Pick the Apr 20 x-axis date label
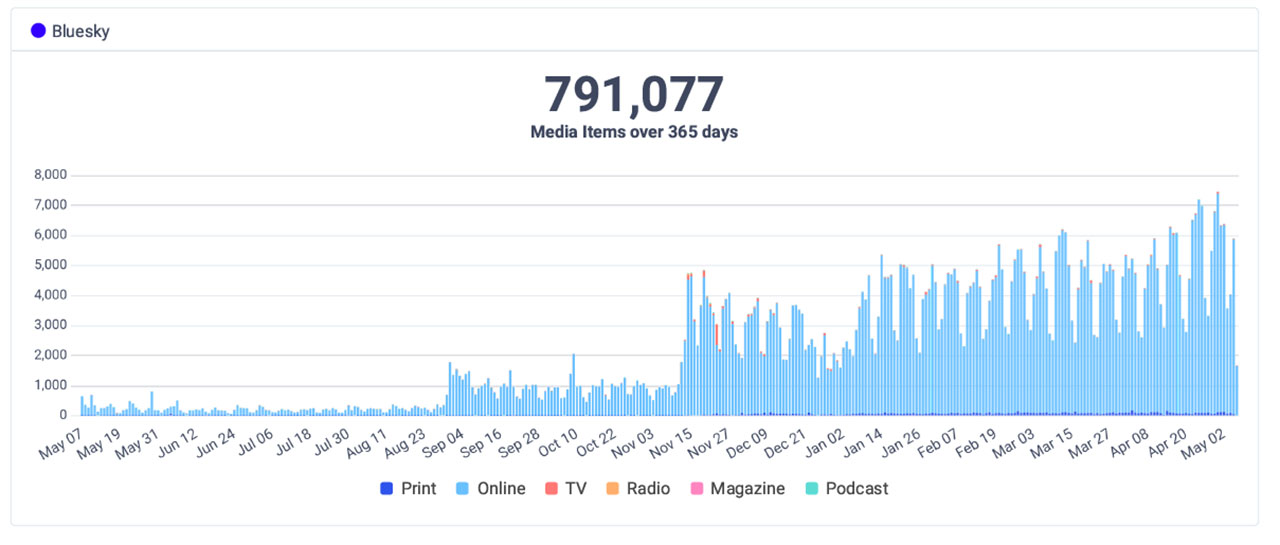The image size is (1280, 545). (1168, 441)
